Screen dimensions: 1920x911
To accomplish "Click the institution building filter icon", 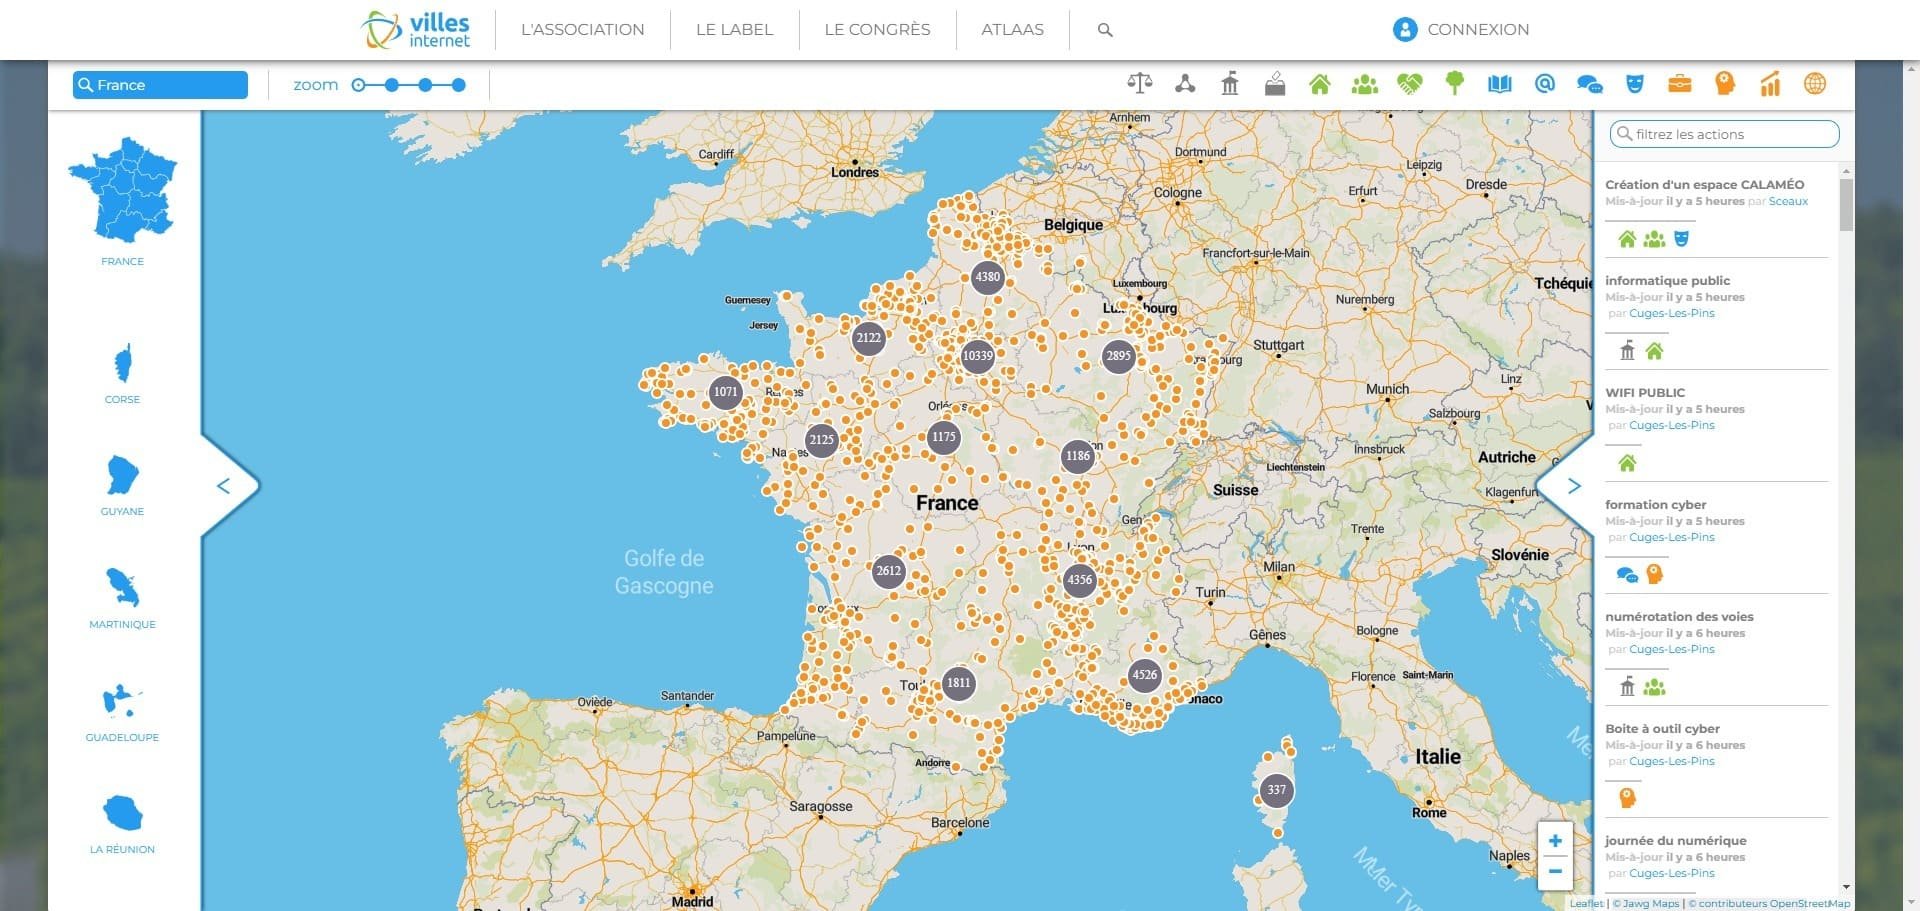I will click(x=1230, y=84).
